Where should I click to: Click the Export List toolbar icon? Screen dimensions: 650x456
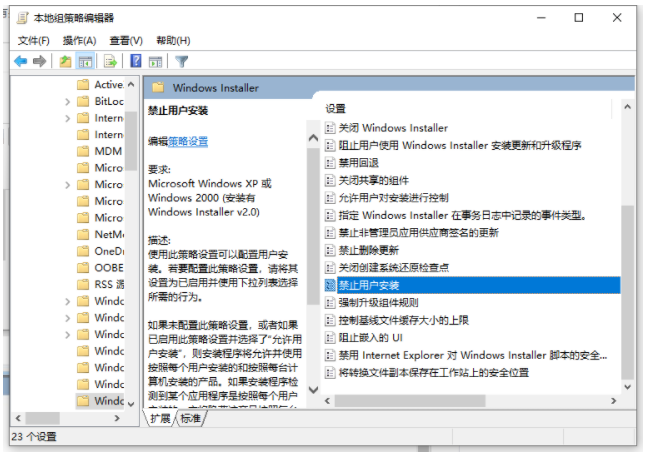pos(111,61)
